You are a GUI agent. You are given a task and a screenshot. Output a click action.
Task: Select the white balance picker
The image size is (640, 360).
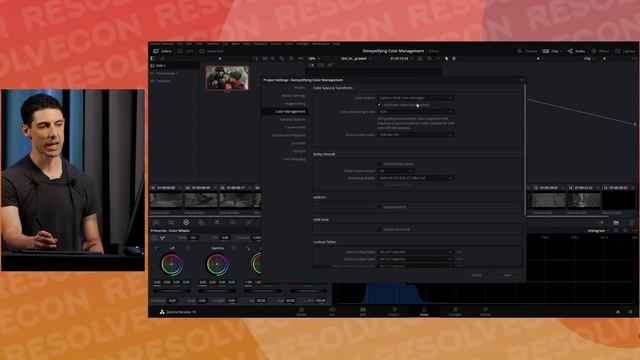162,238
